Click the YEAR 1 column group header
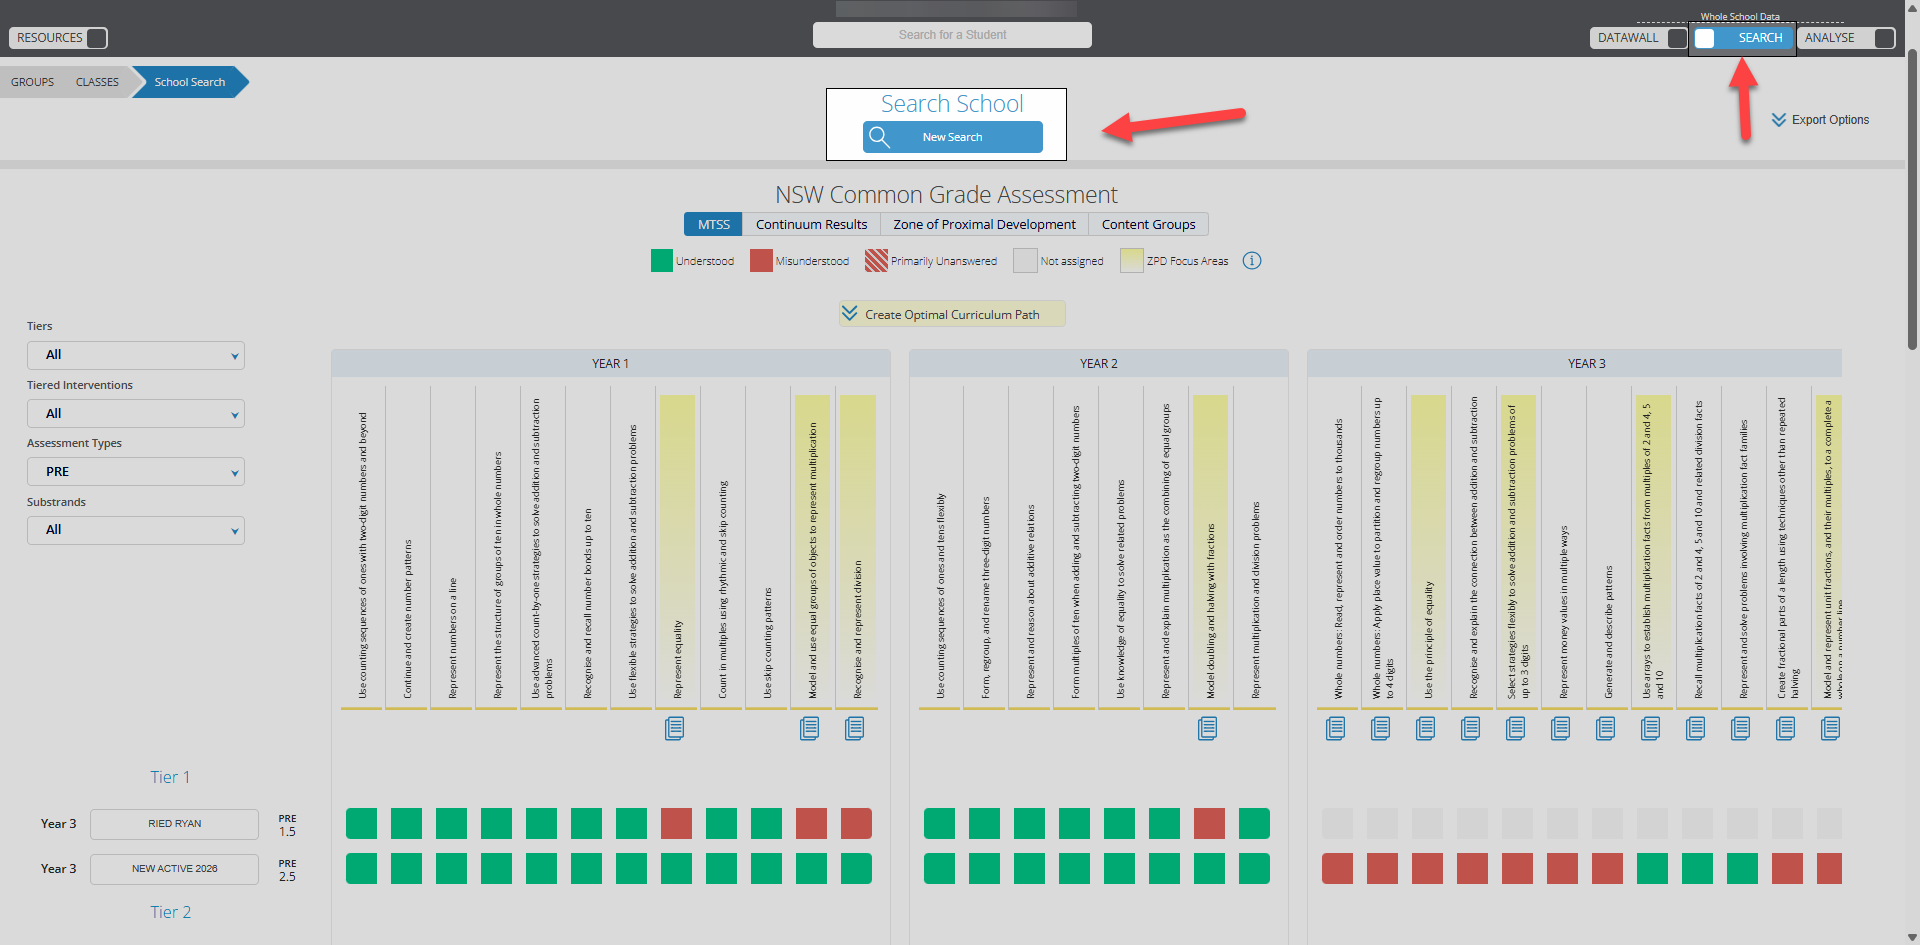1920x945 pixels. 610,363
